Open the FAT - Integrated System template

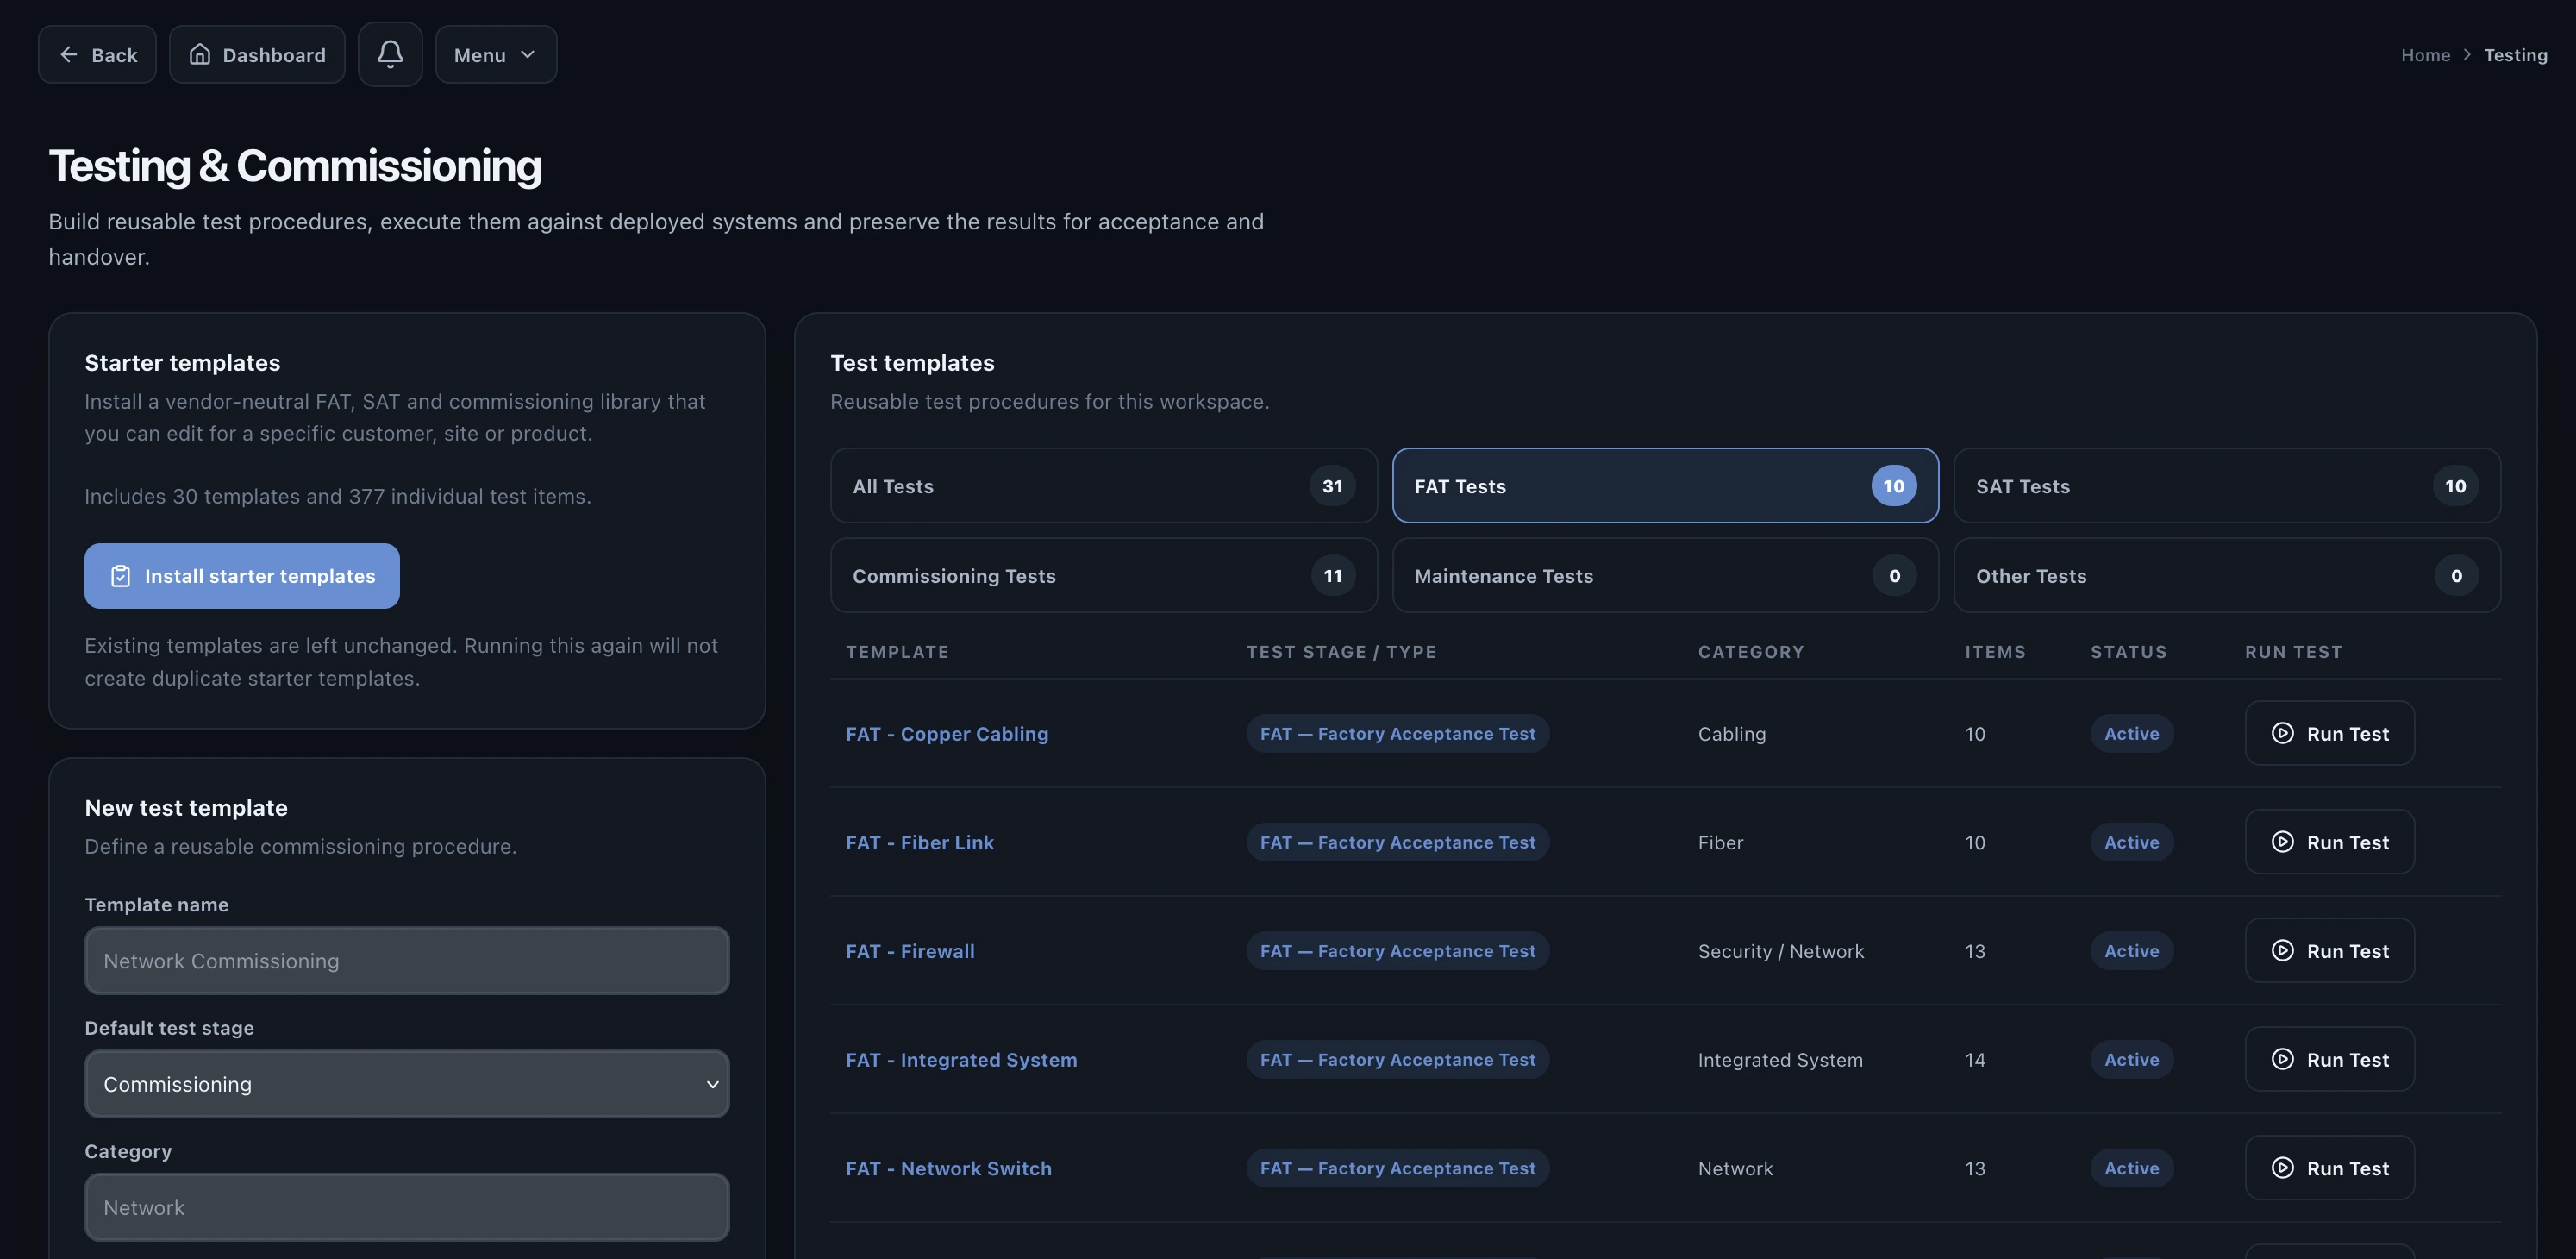pyautogui.click(x=961, y=1060)
